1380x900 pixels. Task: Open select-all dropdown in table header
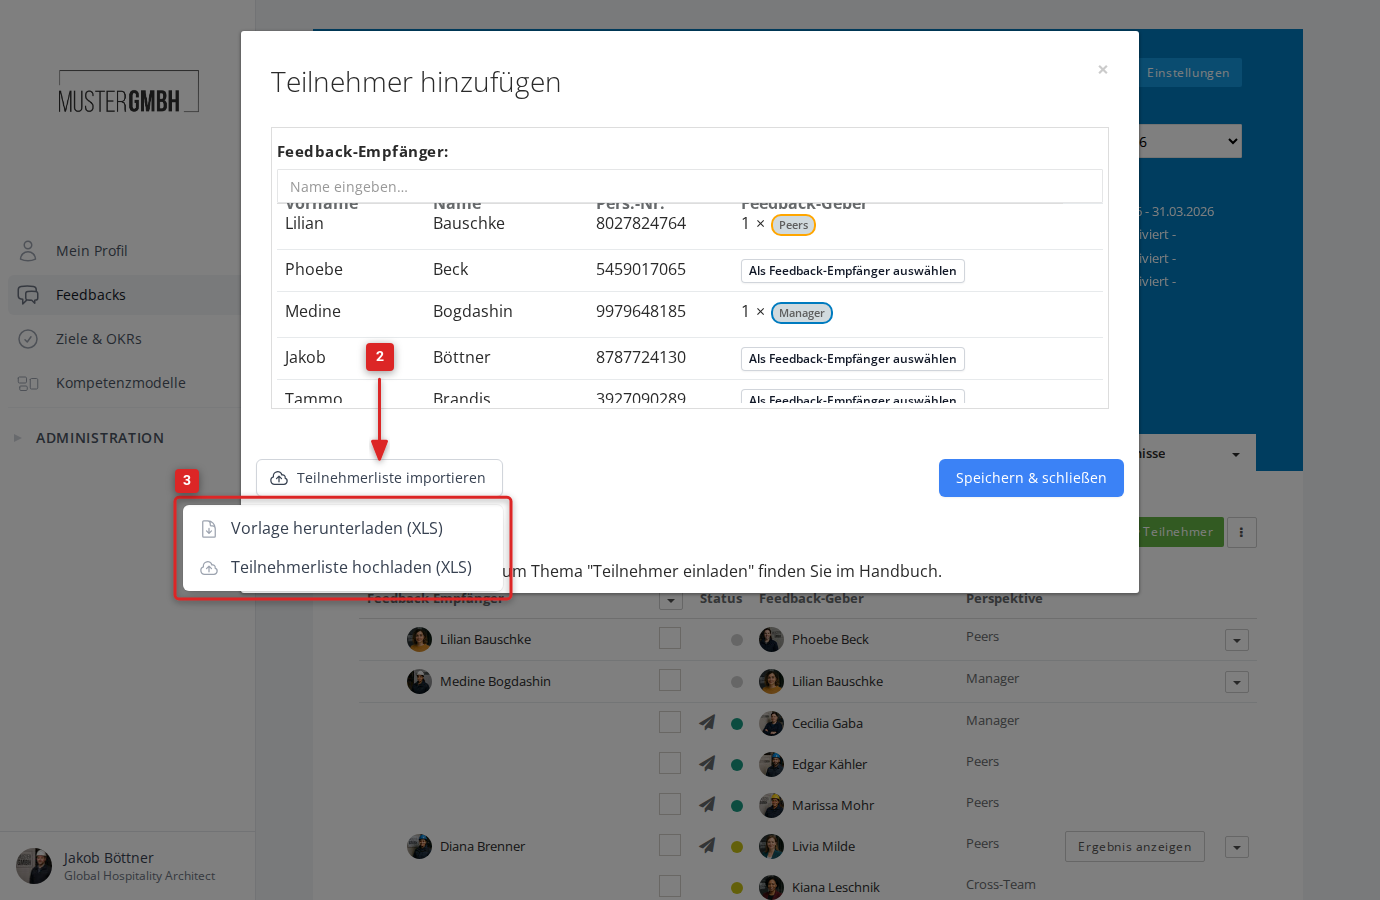click(671, 601)
